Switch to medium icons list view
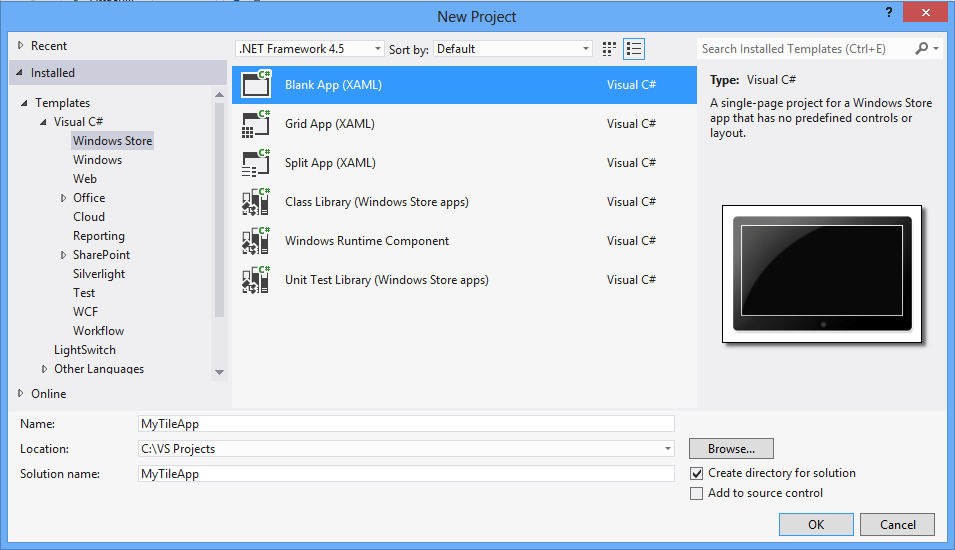The height and width of the screenshot is (550, 955). [634, 49]
